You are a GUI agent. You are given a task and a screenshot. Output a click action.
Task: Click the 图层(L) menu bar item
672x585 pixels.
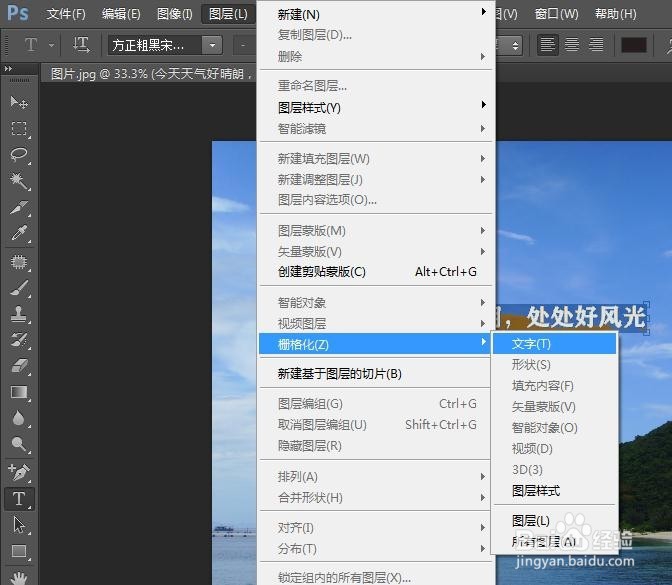[x=228, y=14]
